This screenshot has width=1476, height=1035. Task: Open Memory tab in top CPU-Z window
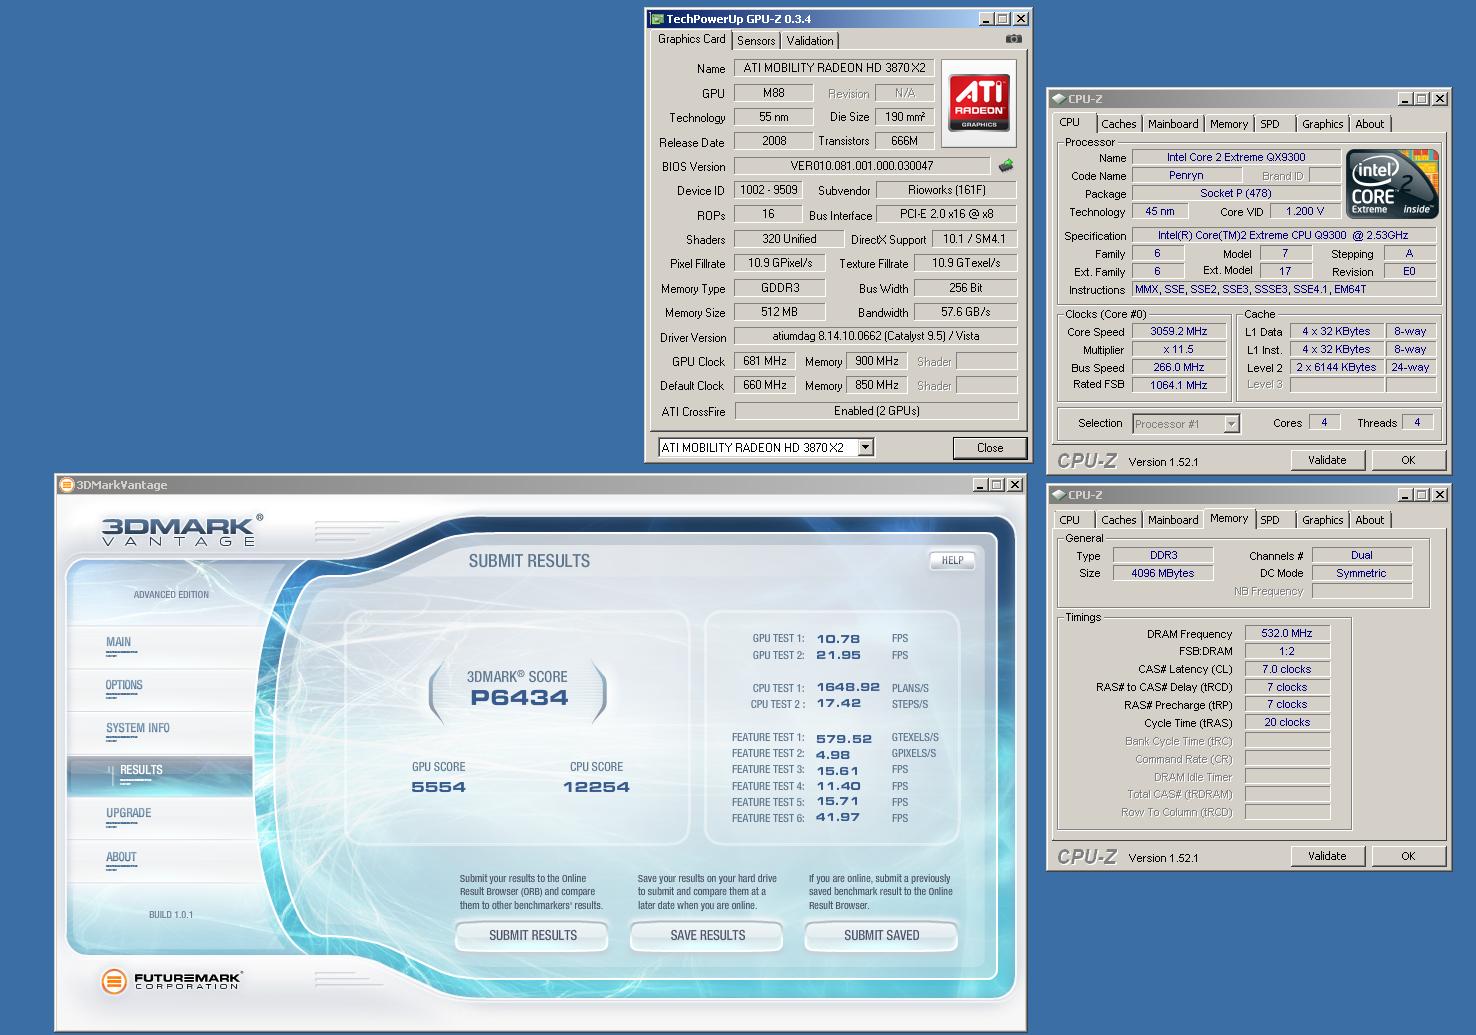click(x=1229, y=124)
